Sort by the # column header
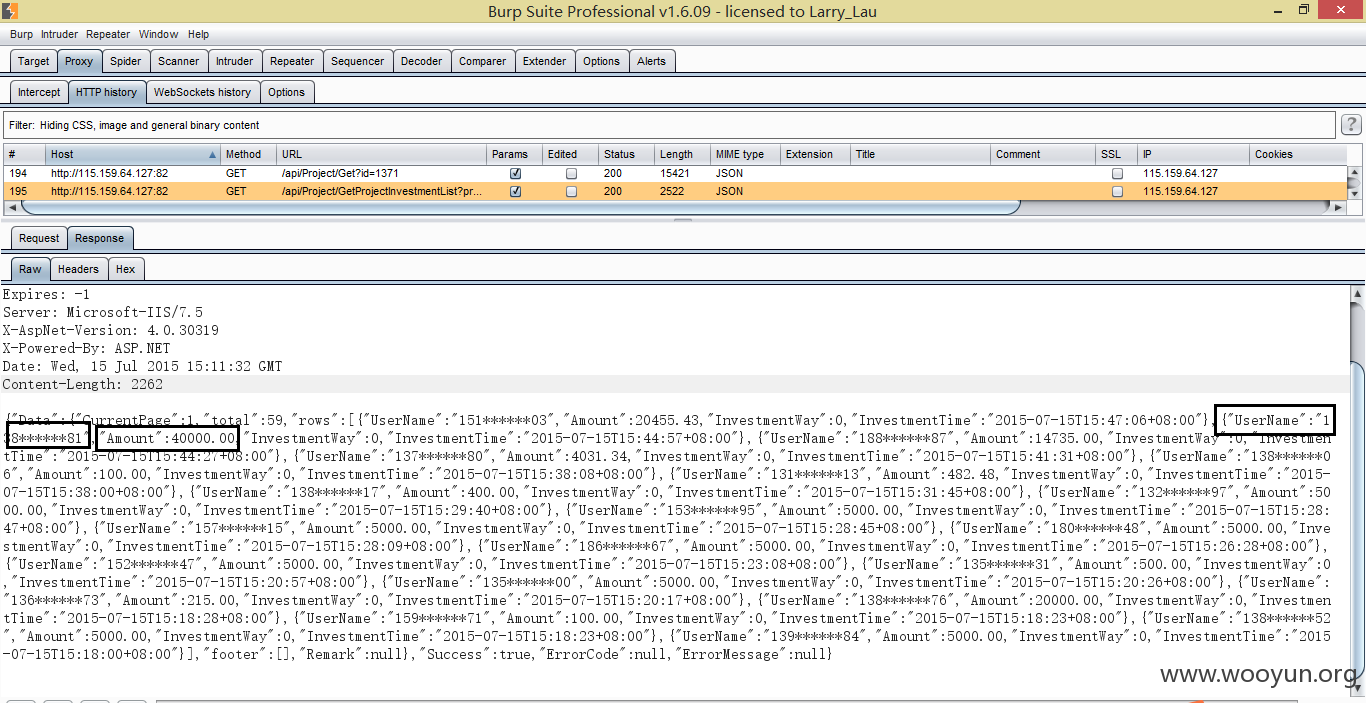This screenshot has width=1366, height=703. (25, 154)
